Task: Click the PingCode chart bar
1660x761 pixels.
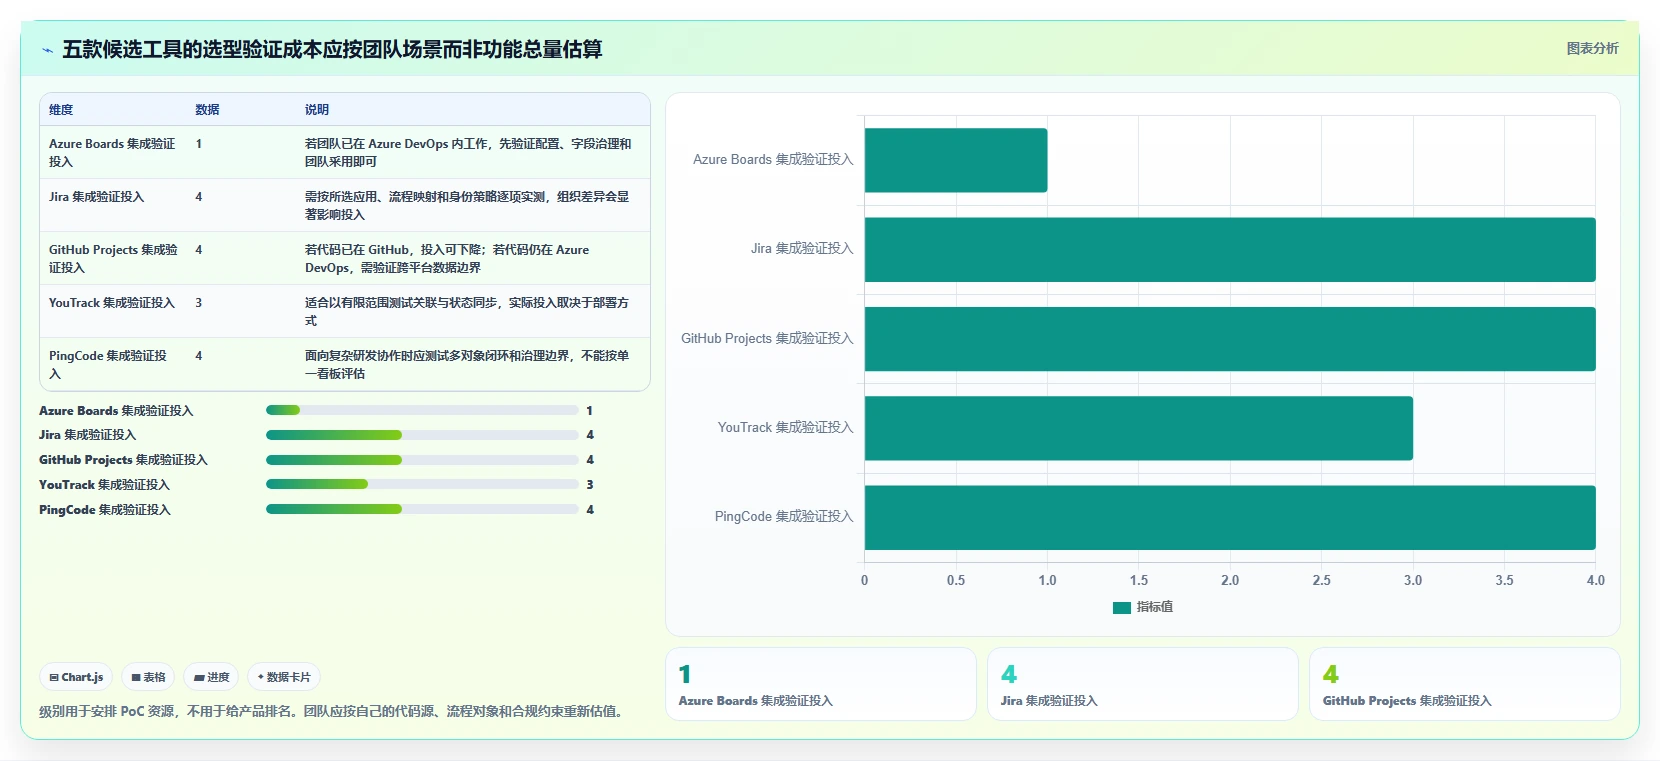Action: tap(1230, 517)
